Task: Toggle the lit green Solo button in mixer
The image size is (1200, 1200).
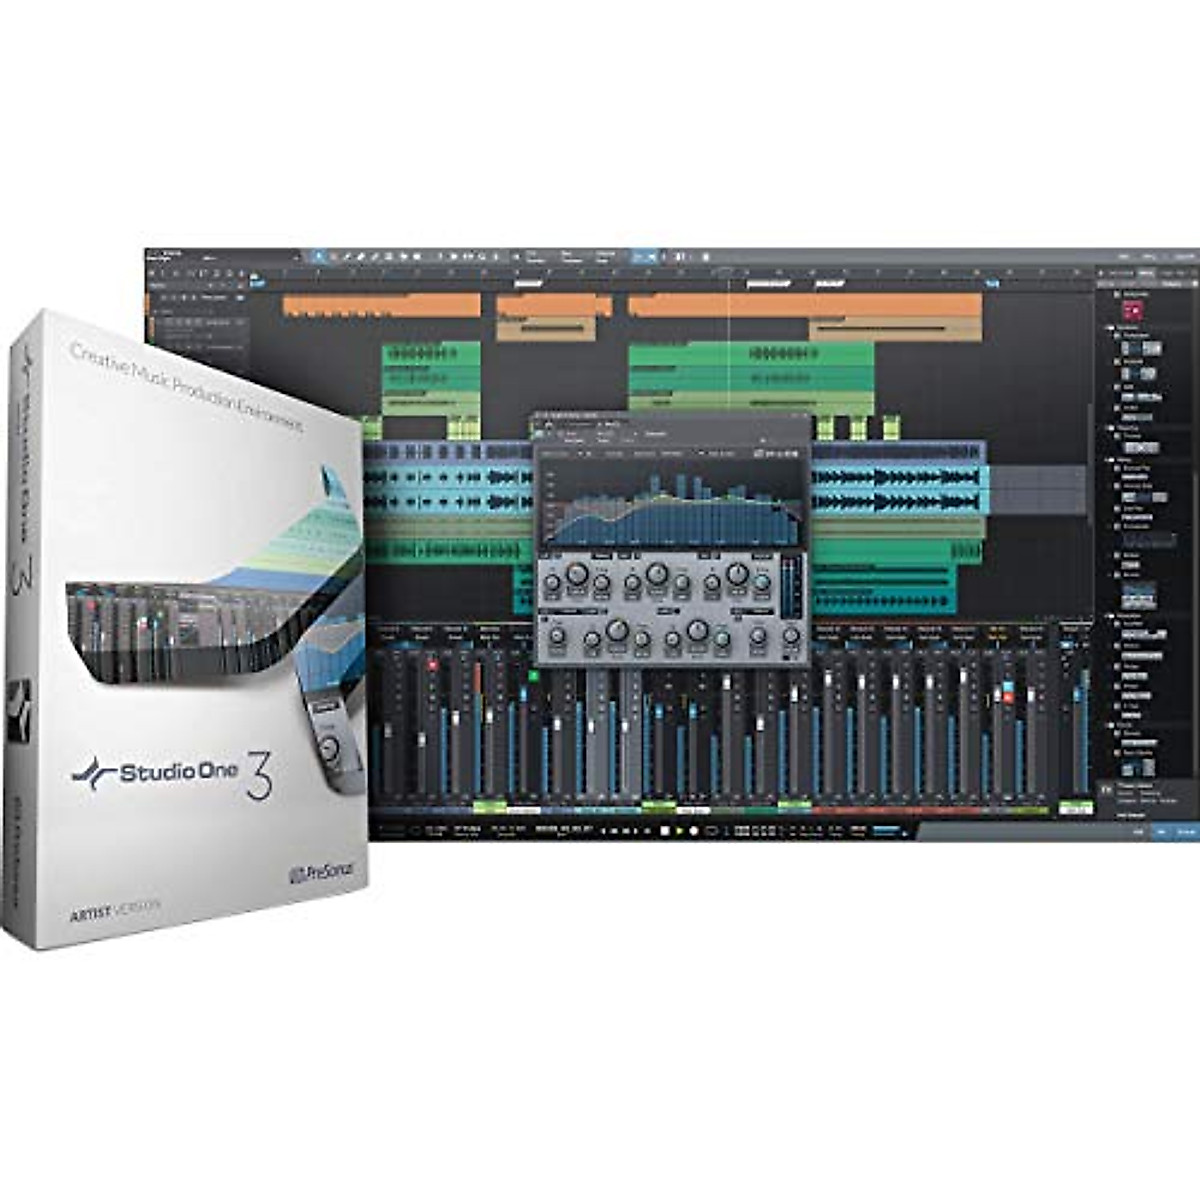Action: click(533, 677)
